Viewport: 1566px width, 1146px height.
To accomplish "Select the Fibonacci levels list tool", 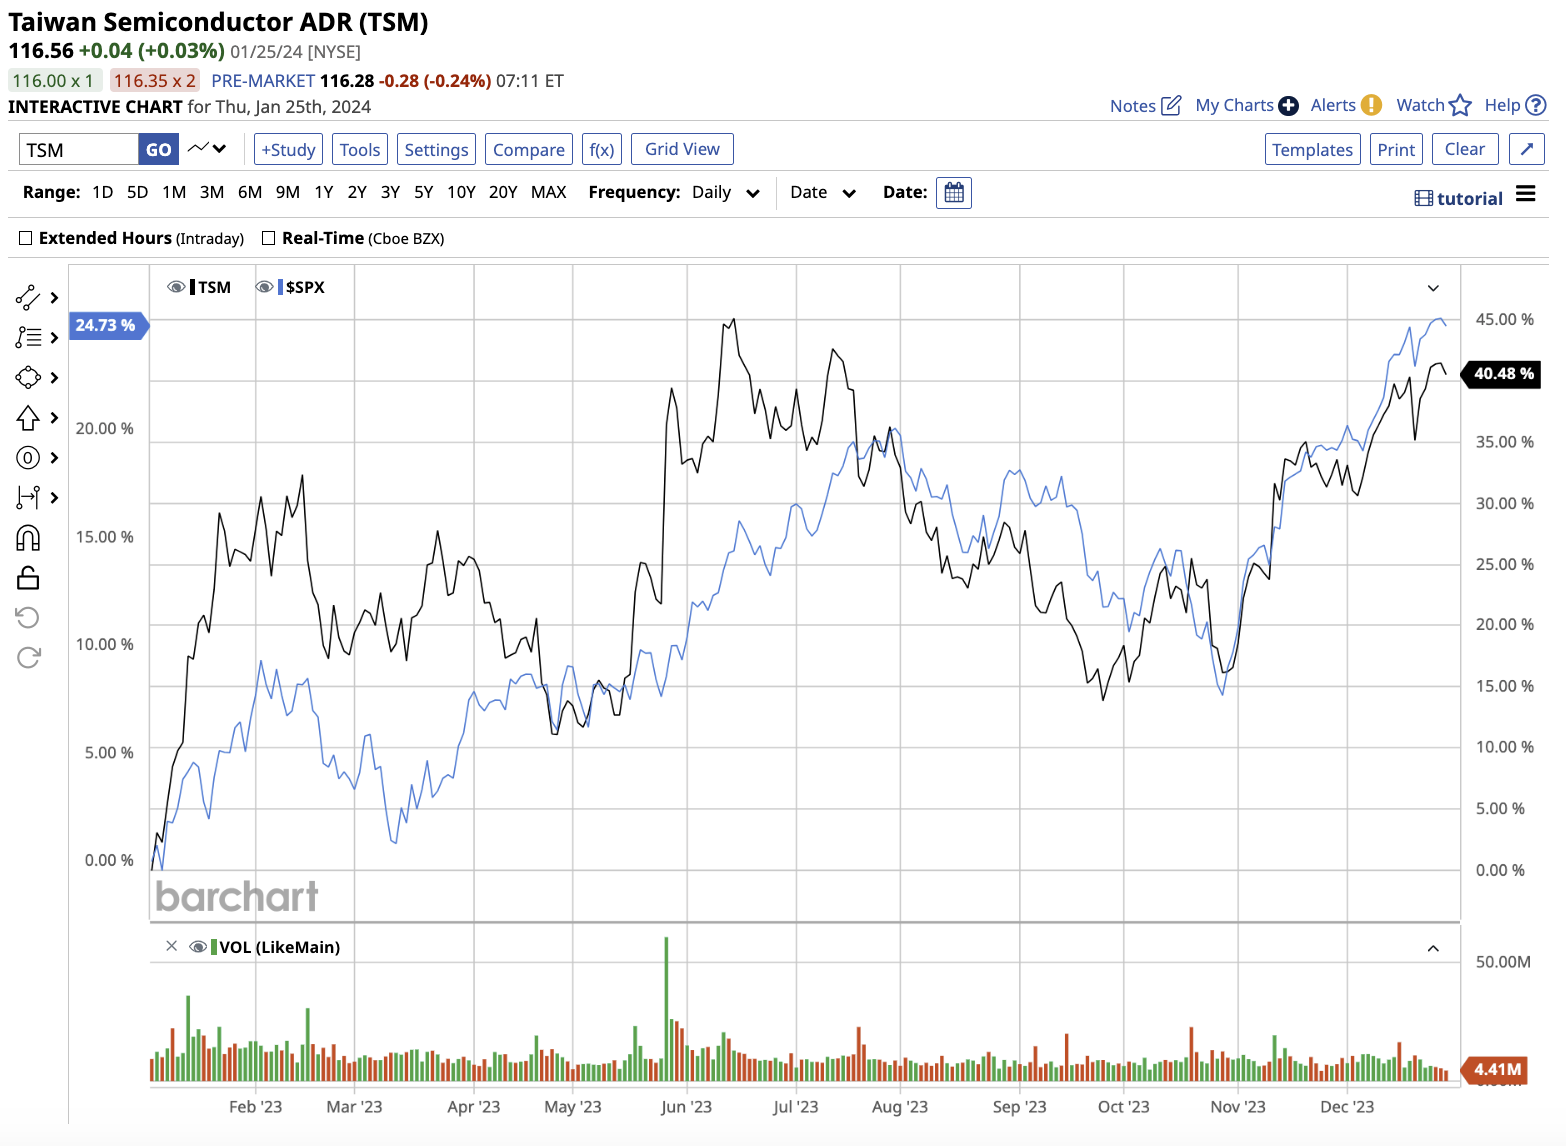I will (28, 337).
